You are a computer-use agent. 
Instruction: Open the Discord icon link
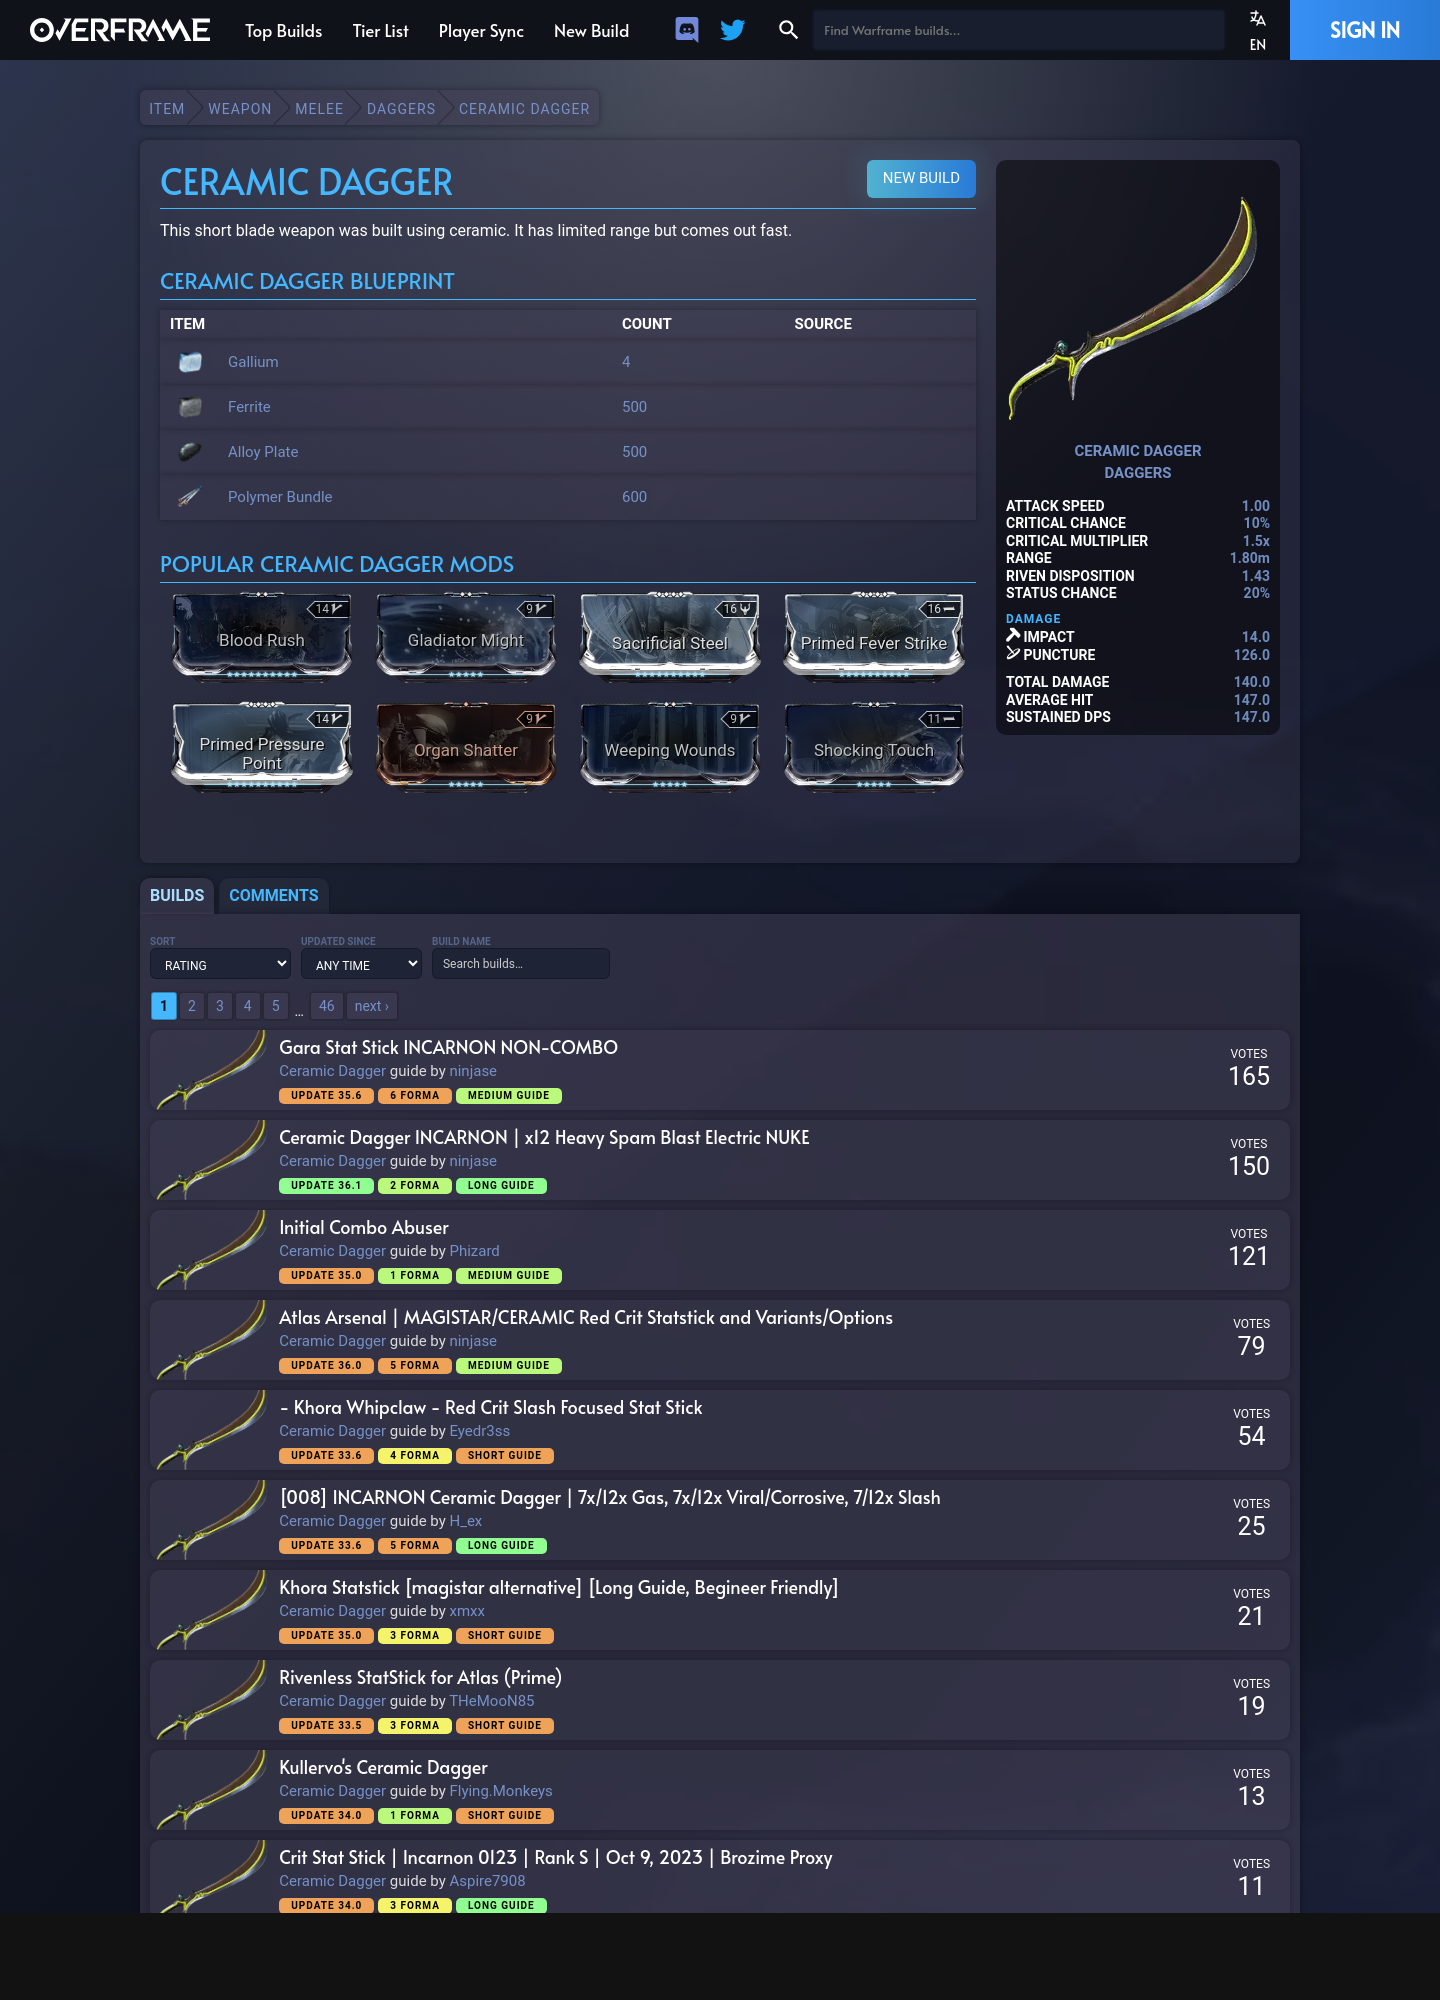[687, 30]
